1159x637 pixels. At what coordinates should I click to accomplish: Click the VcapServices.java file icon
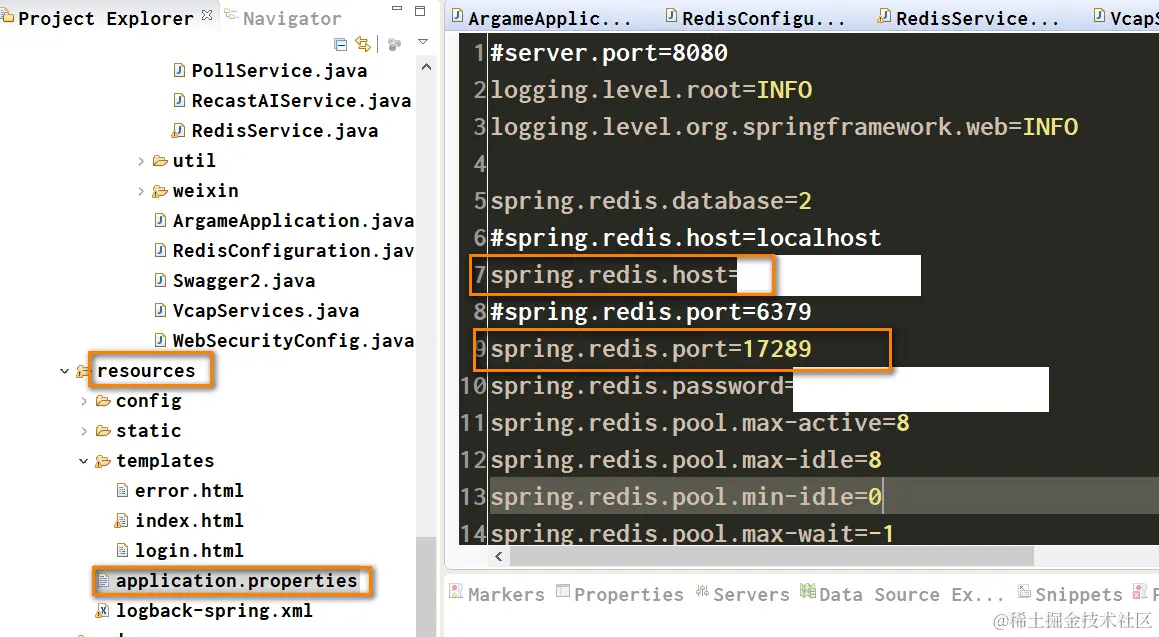(160, 310)
